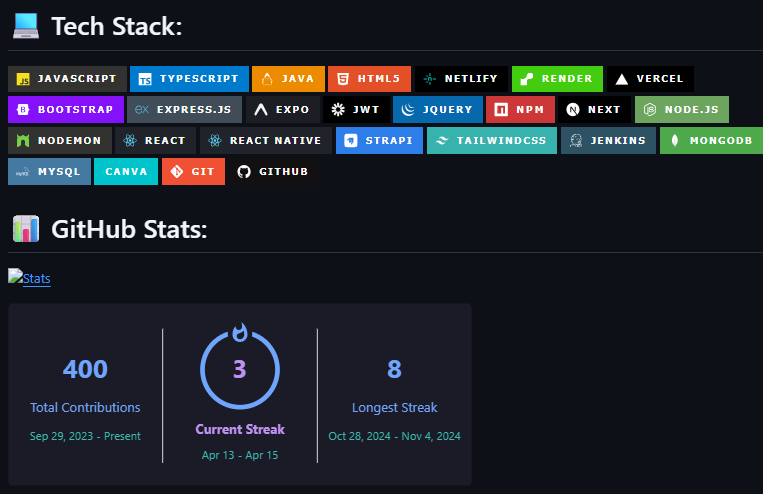Click the TypeScript badge
This screenshot has height=494, width=763.
189,79
